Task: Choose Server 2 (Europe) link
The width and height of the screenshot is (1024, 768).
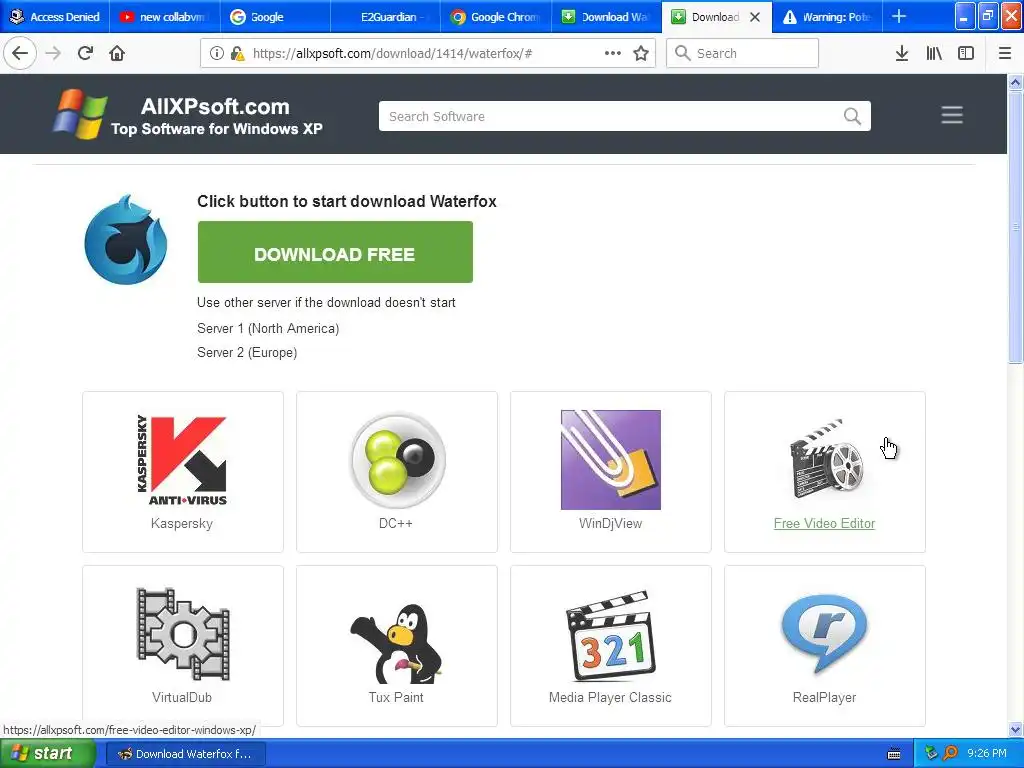Action: pyautogui.click(x=247, y=353)
